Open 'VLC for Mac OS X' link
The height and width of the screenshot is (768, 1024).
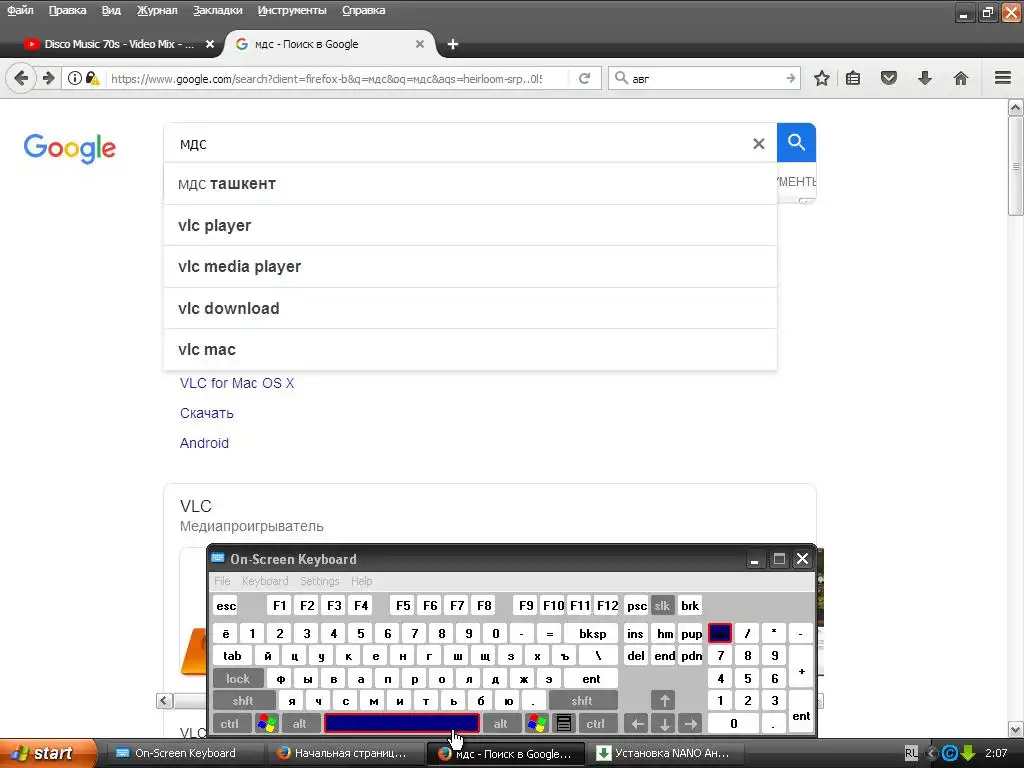click(x=236, y=383)
